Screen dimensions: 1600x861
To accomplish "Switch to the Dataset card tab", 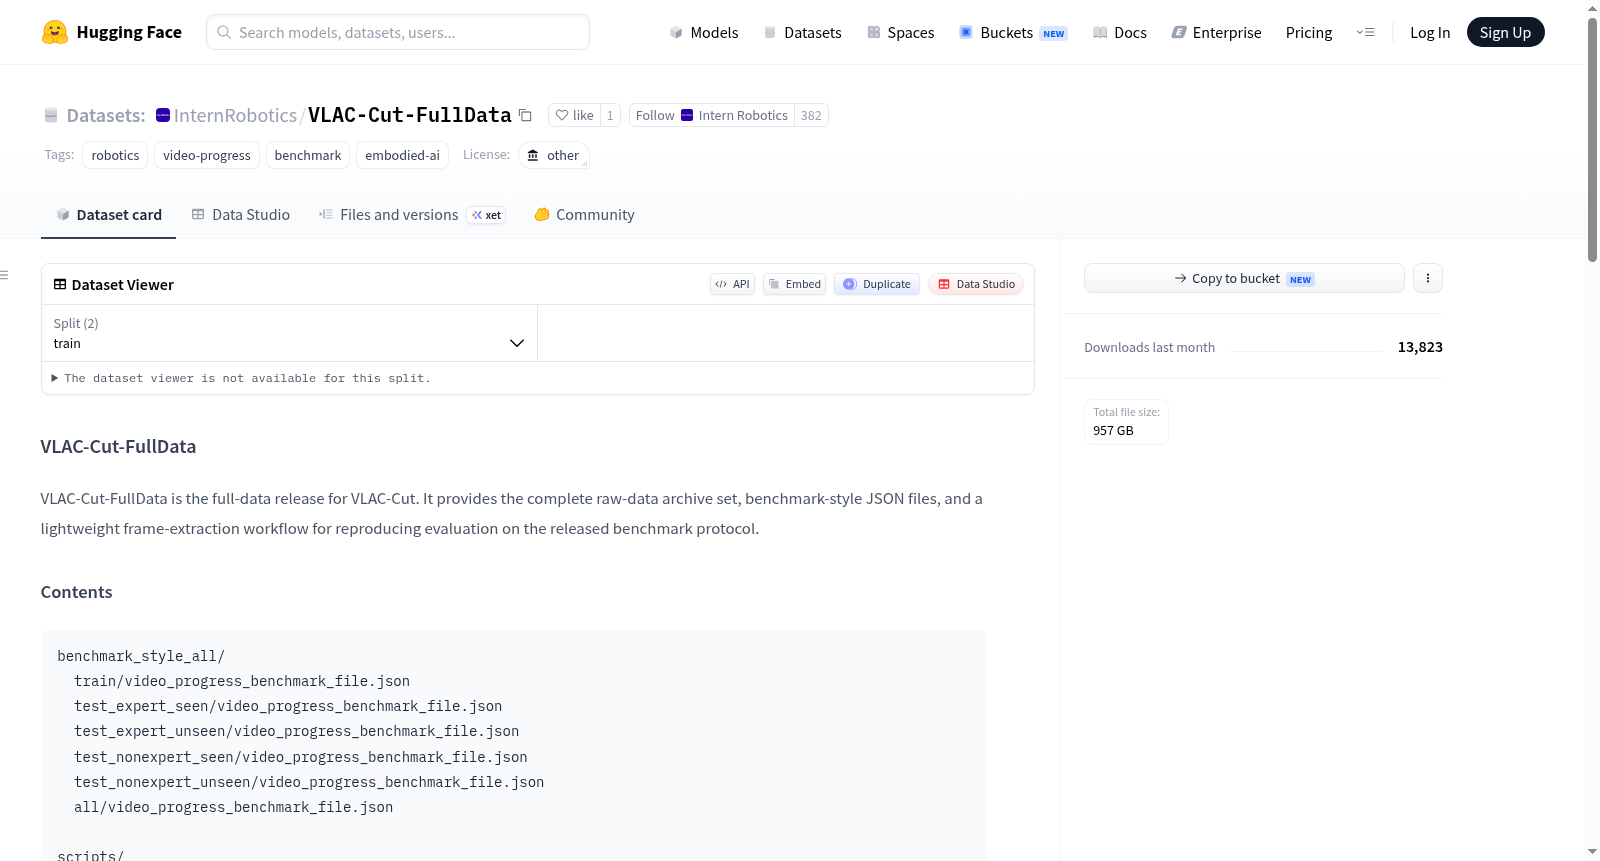I will pyautogui.click(x=109, y=215).
